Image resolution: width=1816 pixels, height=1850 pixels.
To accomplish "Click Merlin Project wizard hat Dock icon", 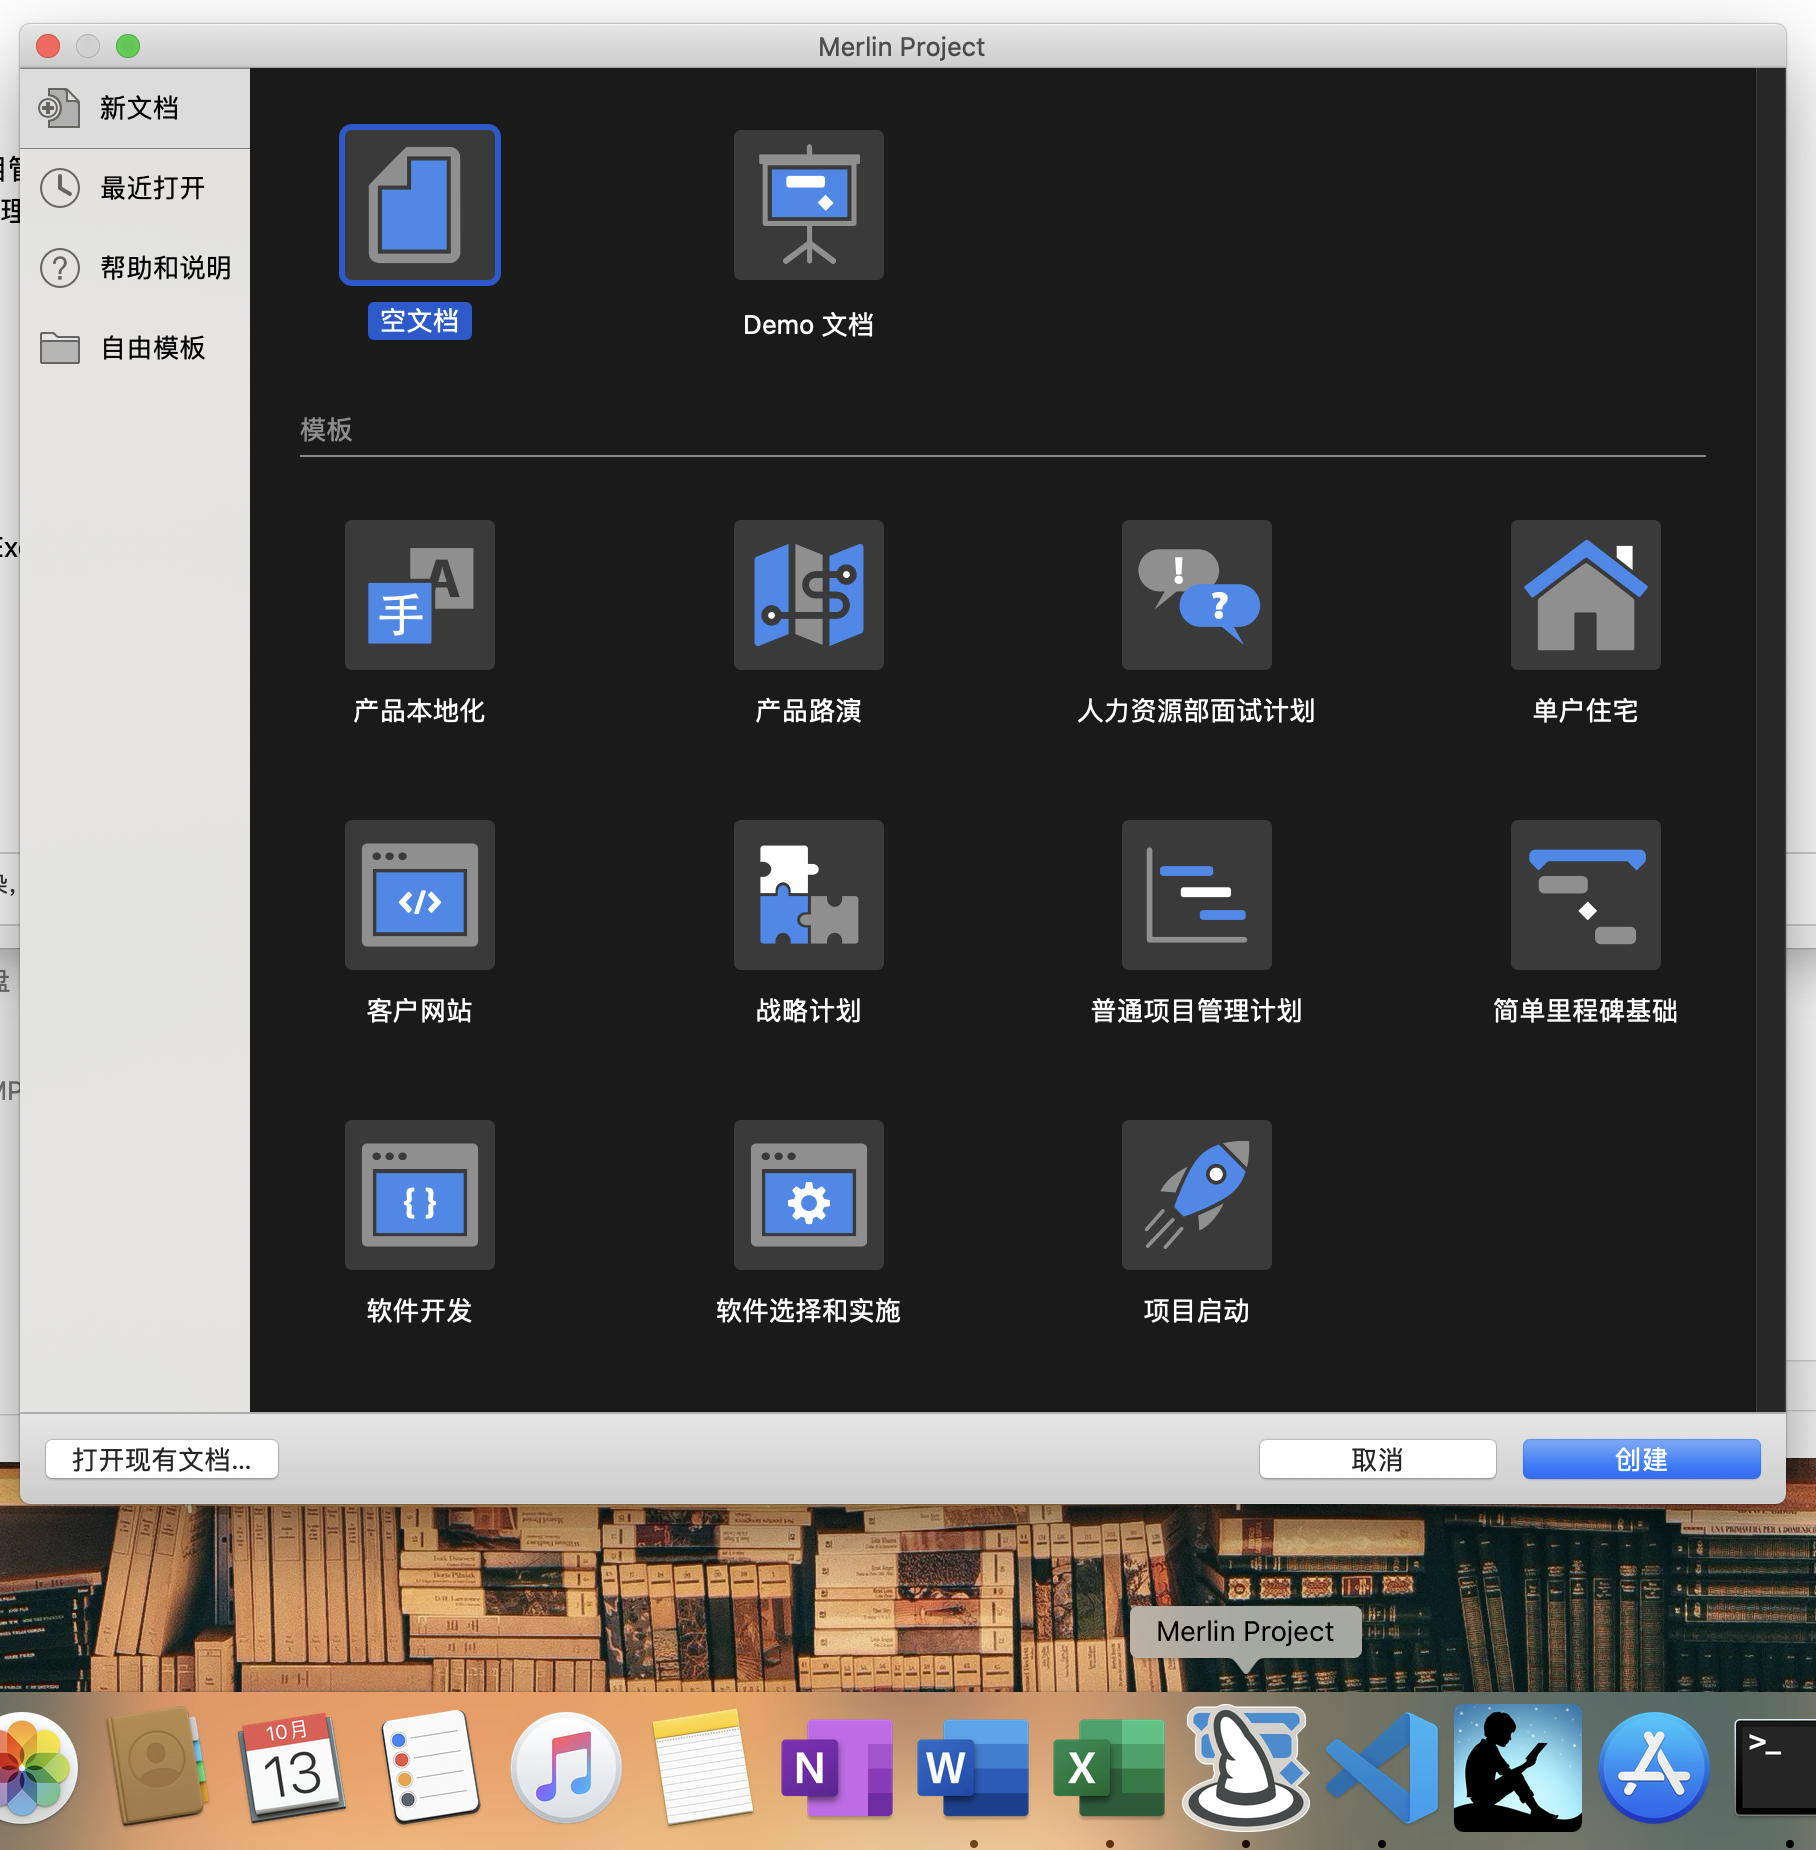I will [x=1246, y=1768].
